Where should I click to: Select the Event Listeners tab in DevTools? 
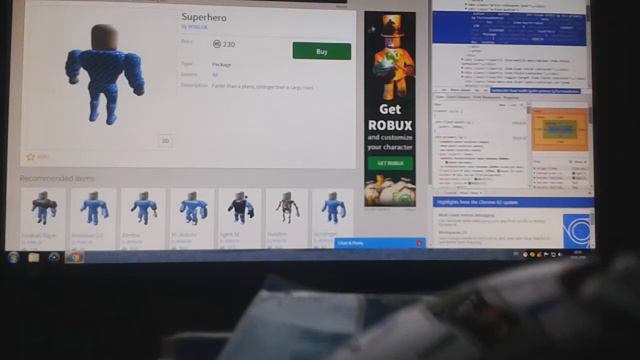[x=458, y=97]
